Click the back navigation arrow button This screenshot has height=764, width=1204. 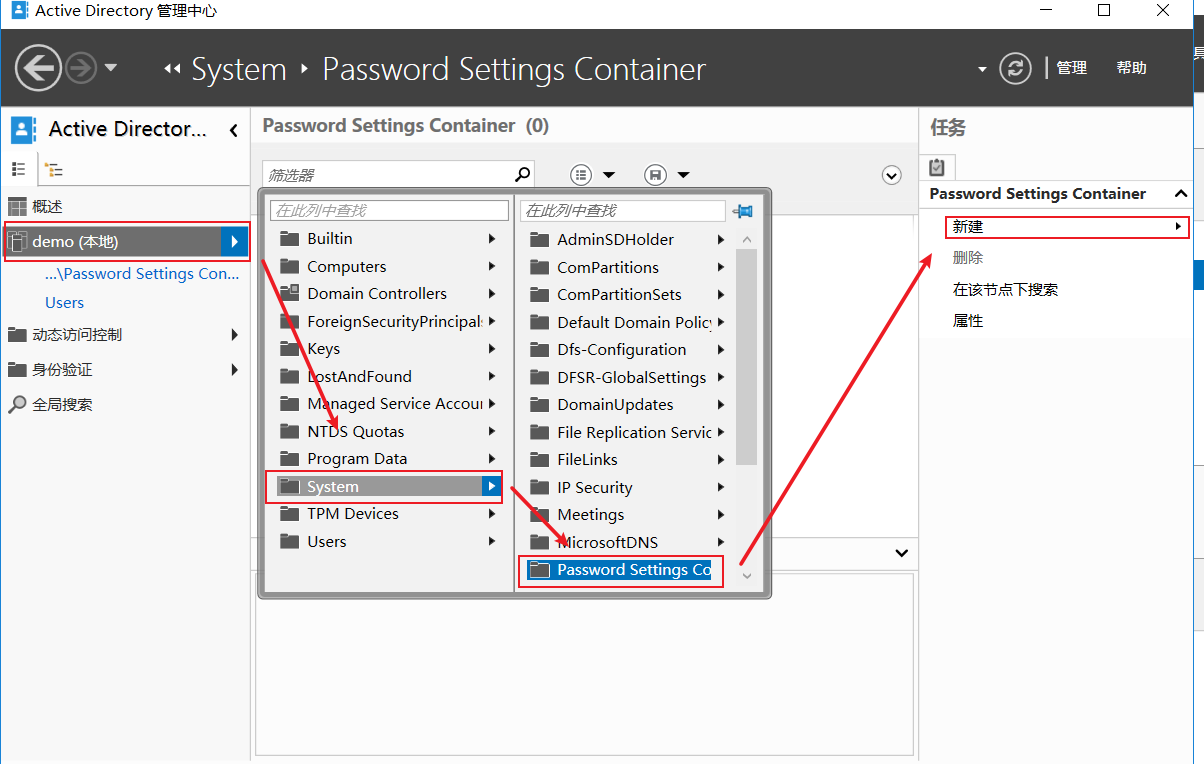pyautogui.click(x=39, y=69)
